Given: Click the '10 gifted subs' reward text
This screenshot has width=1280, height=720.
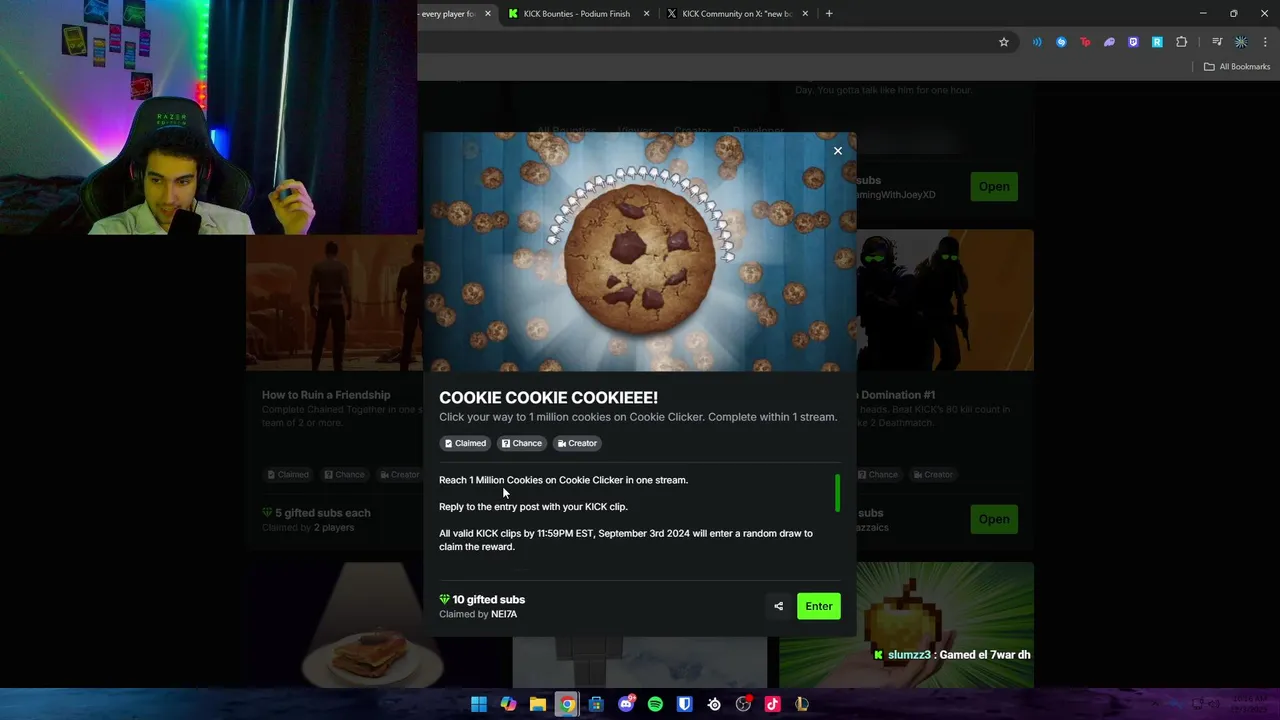Looking at the screenshot, I should pyautogui.click(x=488, y=600).
